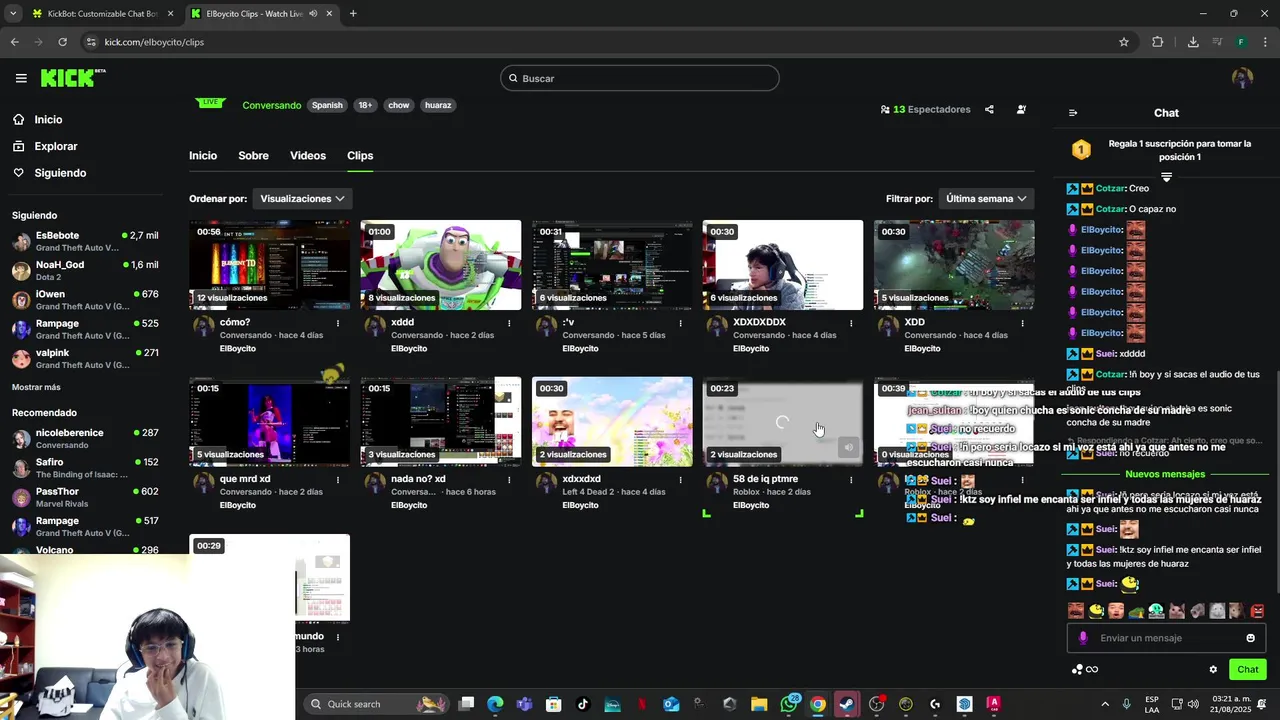This screenshot has width=1280, height=720.
Task: Show hidden system tray icons chevron
Action: 1105,704
